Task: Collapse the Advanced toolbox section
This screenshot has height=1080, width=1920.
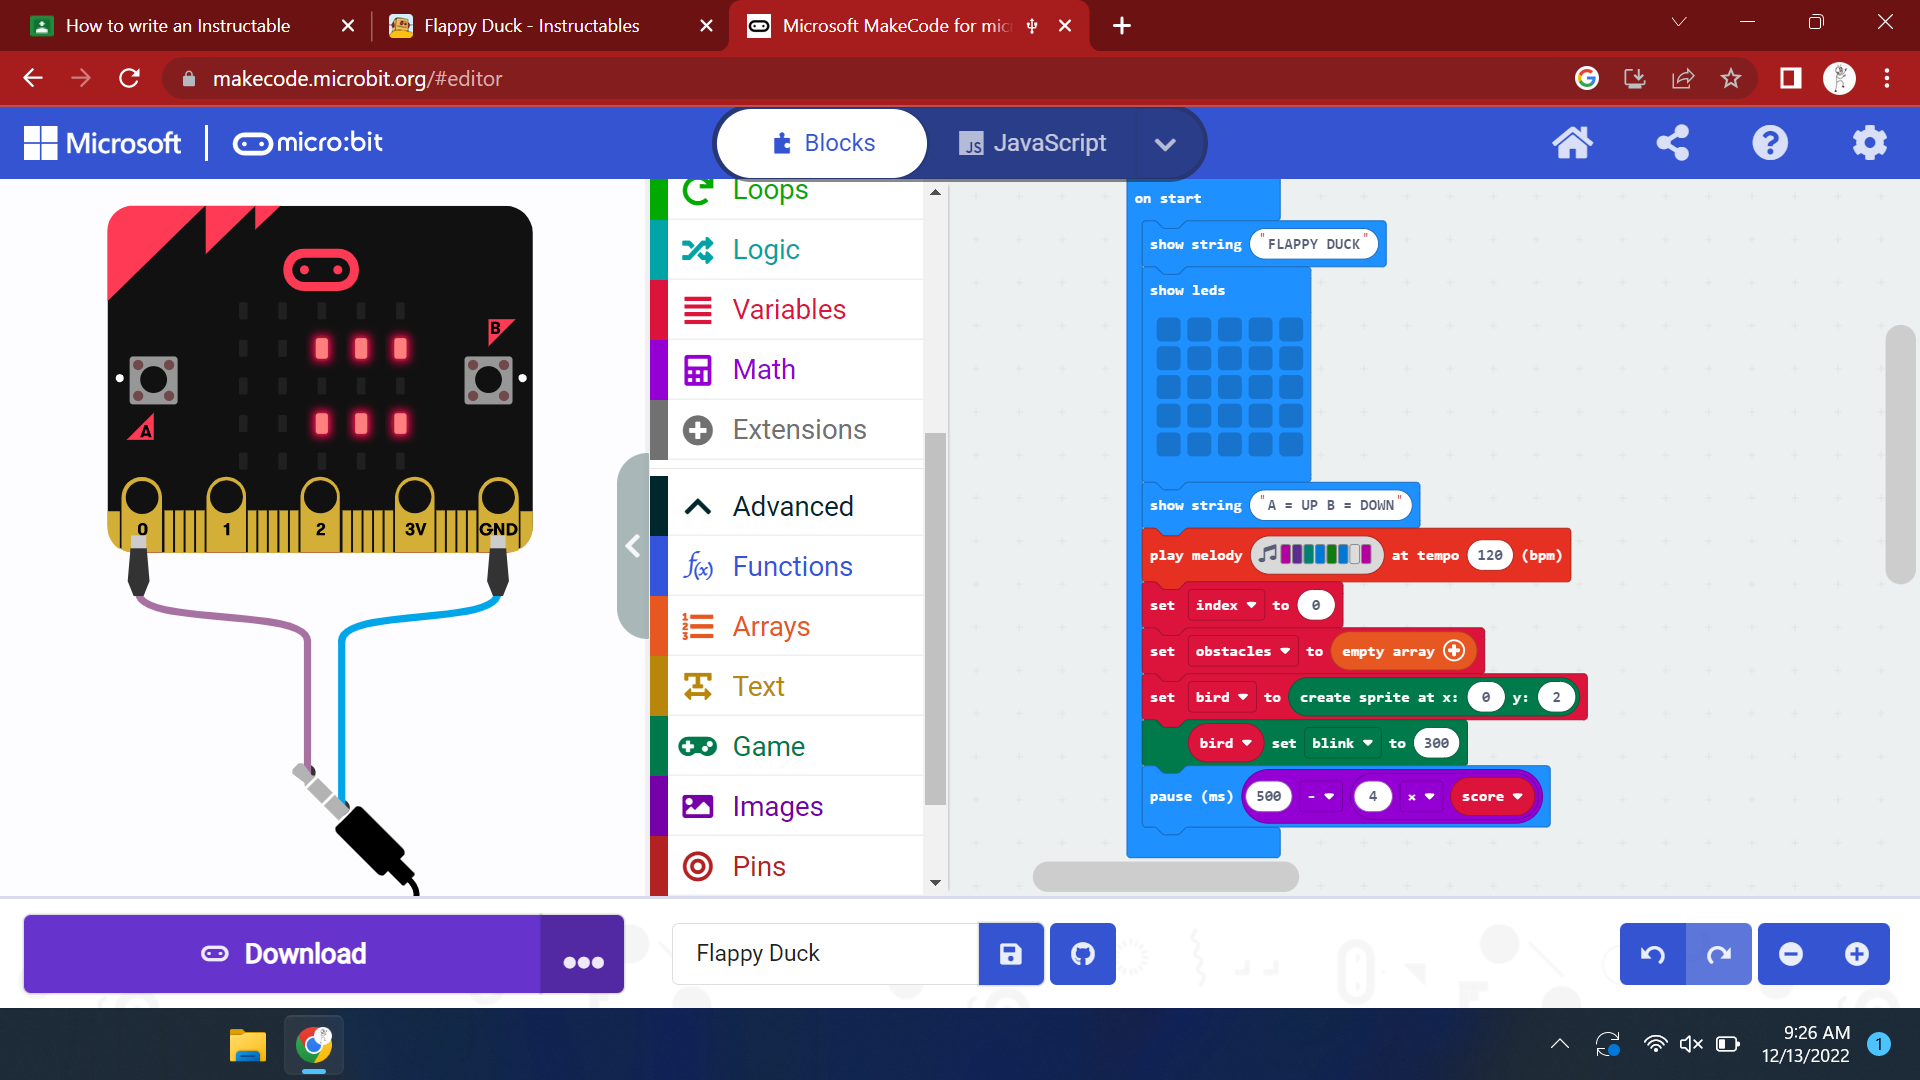Action: (793, 506)
